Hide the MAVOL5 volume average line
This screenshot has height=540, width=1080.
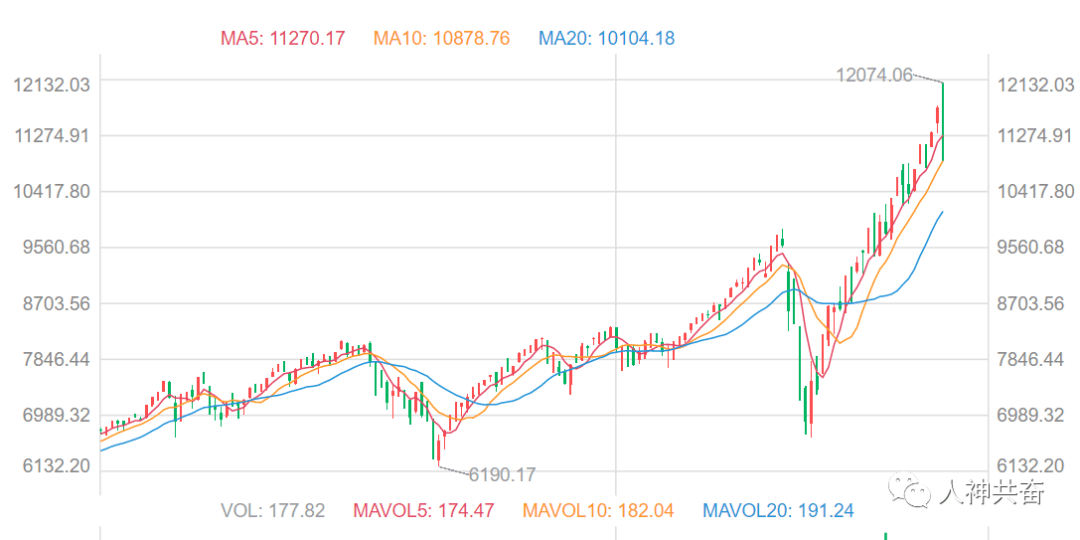424,511
